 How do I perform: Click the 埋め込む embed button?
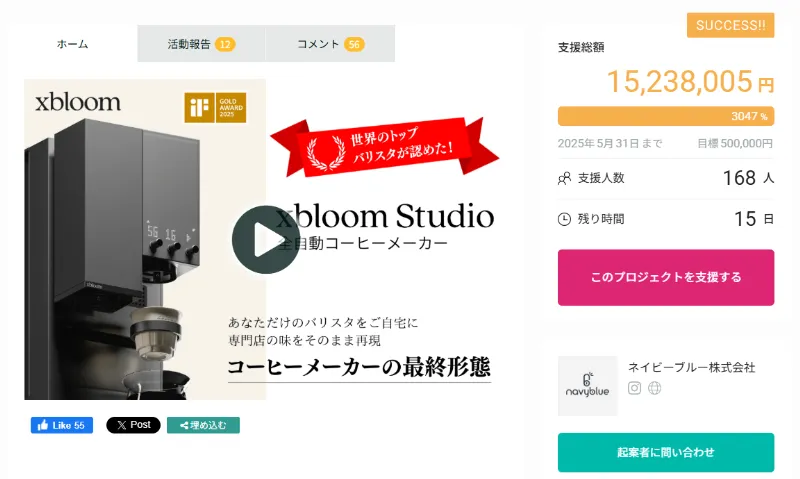point(203,425)
